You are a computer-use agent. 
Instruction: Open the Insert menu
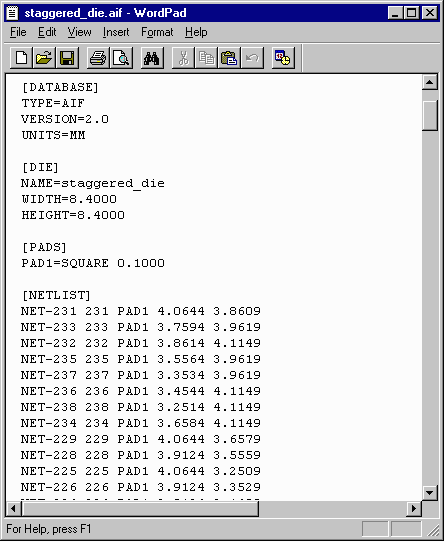[116, 32]
